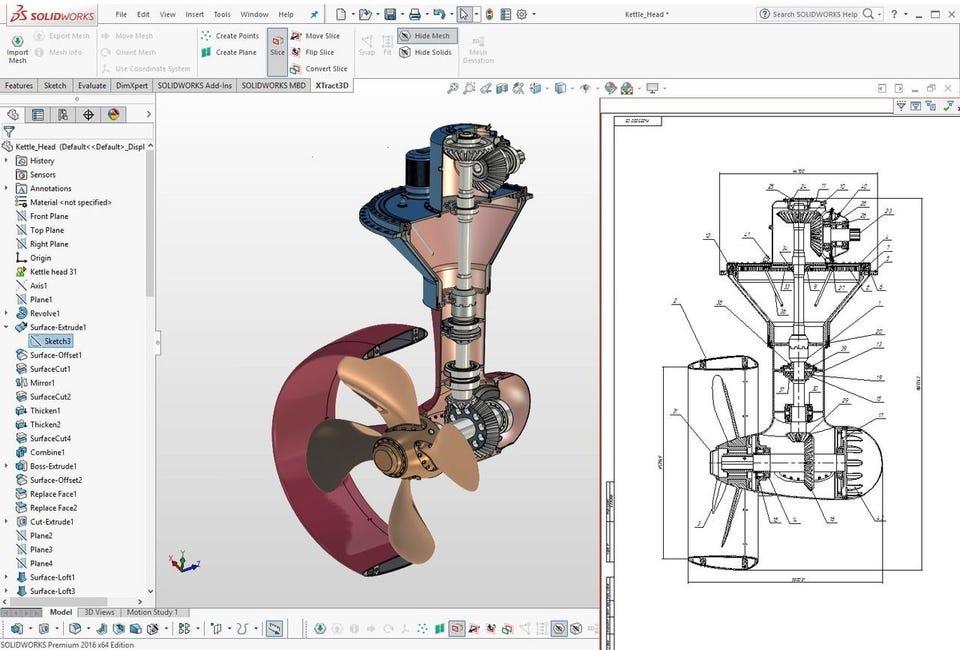This screenshot has width=960, height=650.
Task: Expand the Cut-Extrude1 feature
Action: tap(6, 521)
